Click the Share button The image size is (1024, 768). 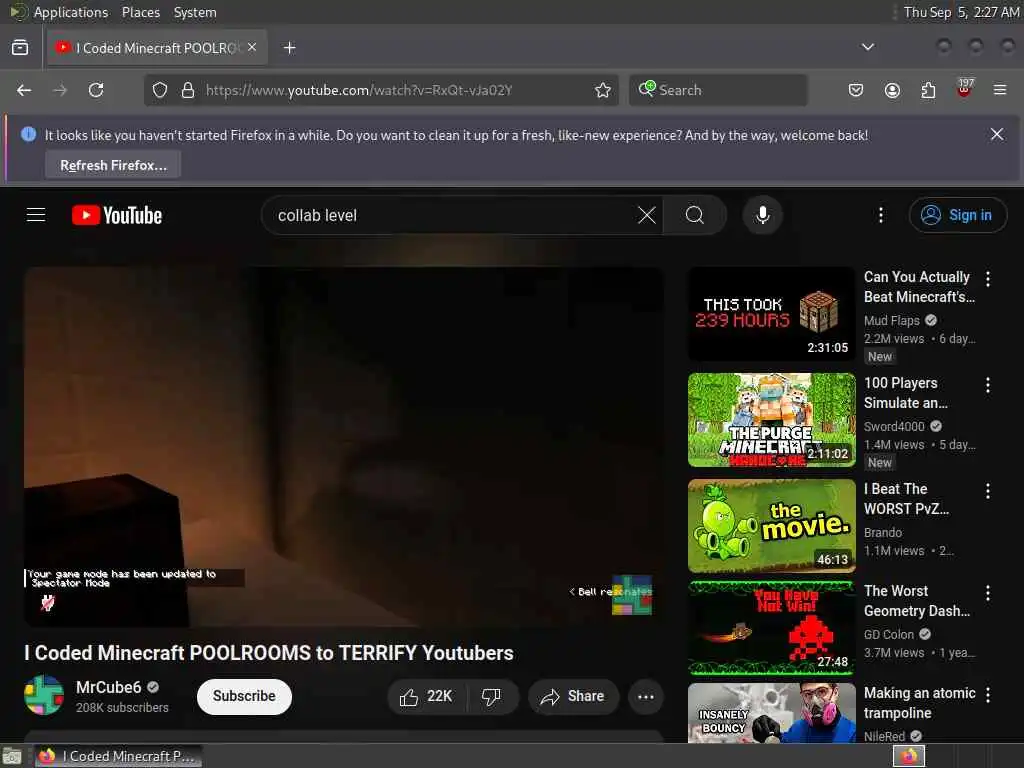coord(573,697)
